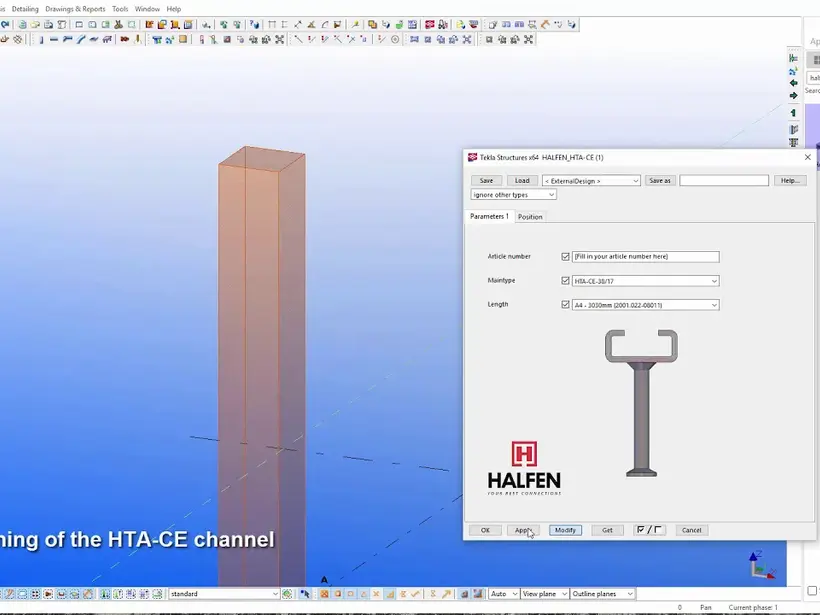The image size is (820, 615).
Task: Click the green left arrow in side pane
Action: 793,83
